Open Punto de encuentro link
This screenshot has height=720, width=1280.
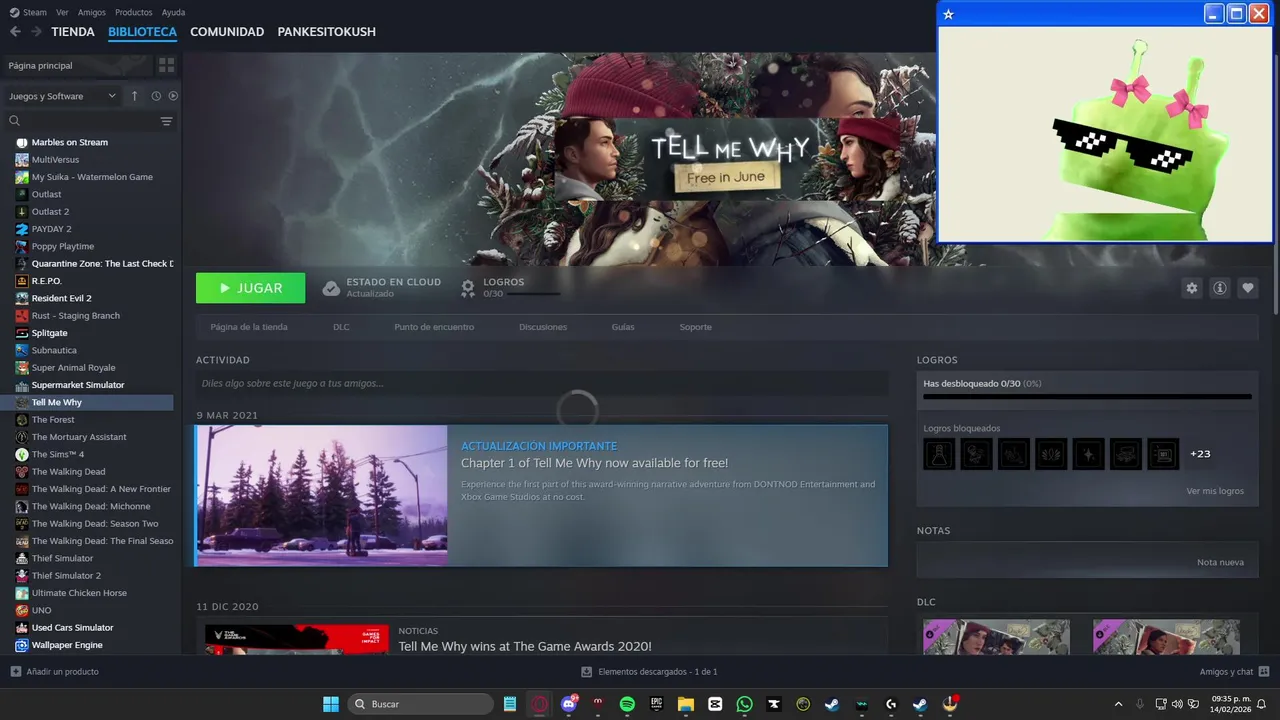pyautogui.click(x=434, y=327)
